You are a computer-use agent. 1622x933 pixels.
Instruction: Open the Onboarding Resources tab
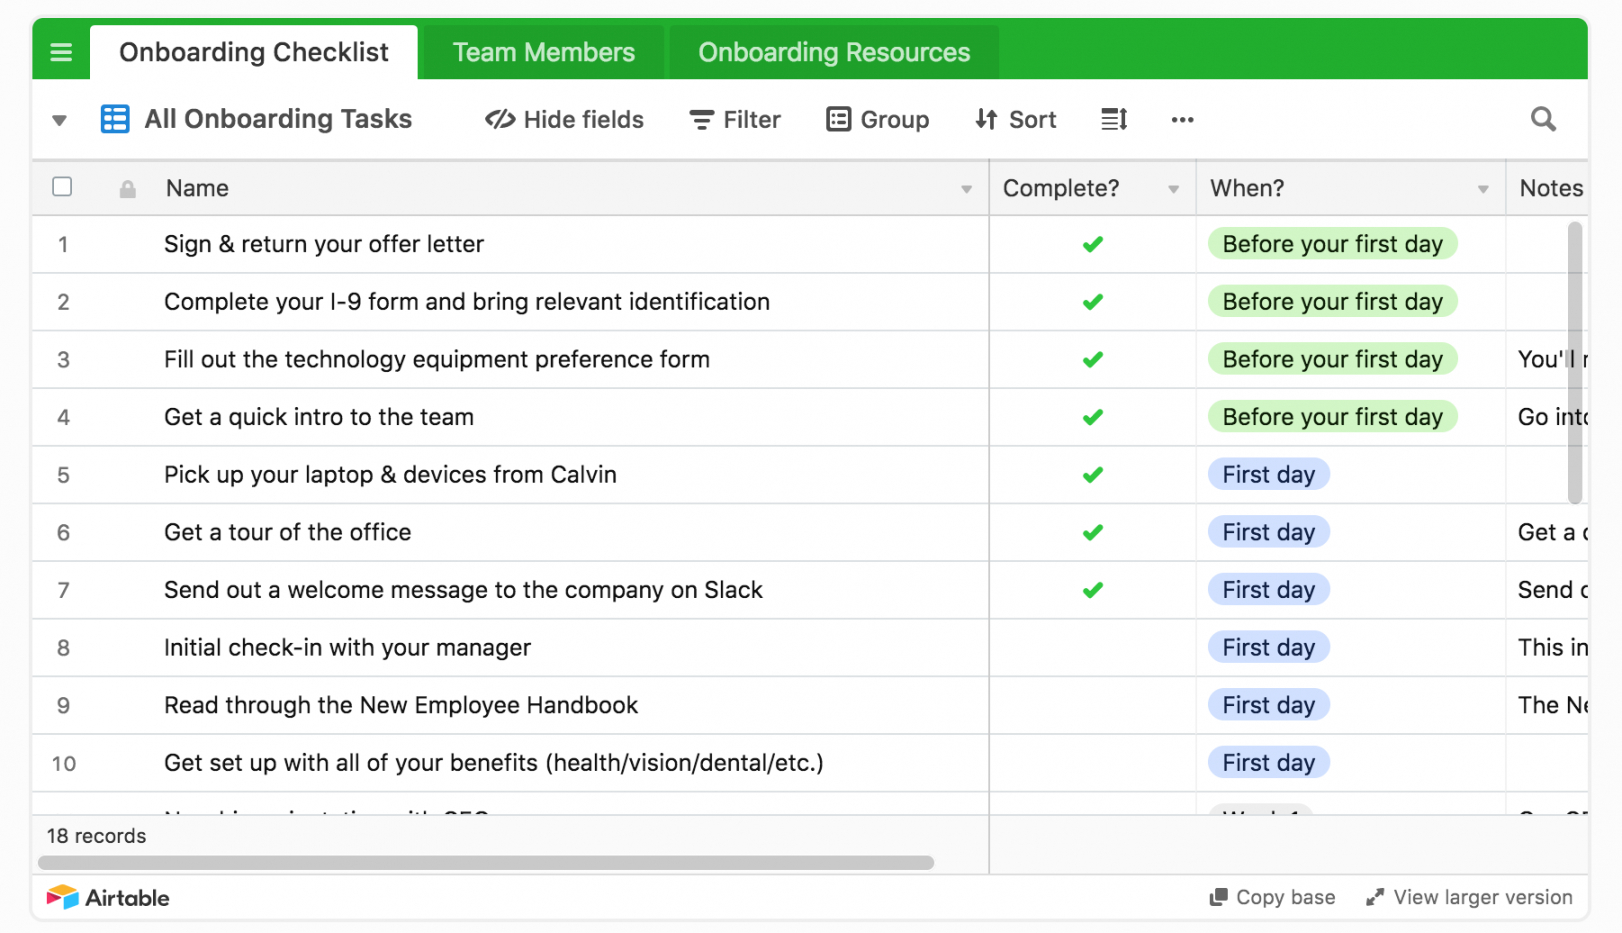coord(833,52)
